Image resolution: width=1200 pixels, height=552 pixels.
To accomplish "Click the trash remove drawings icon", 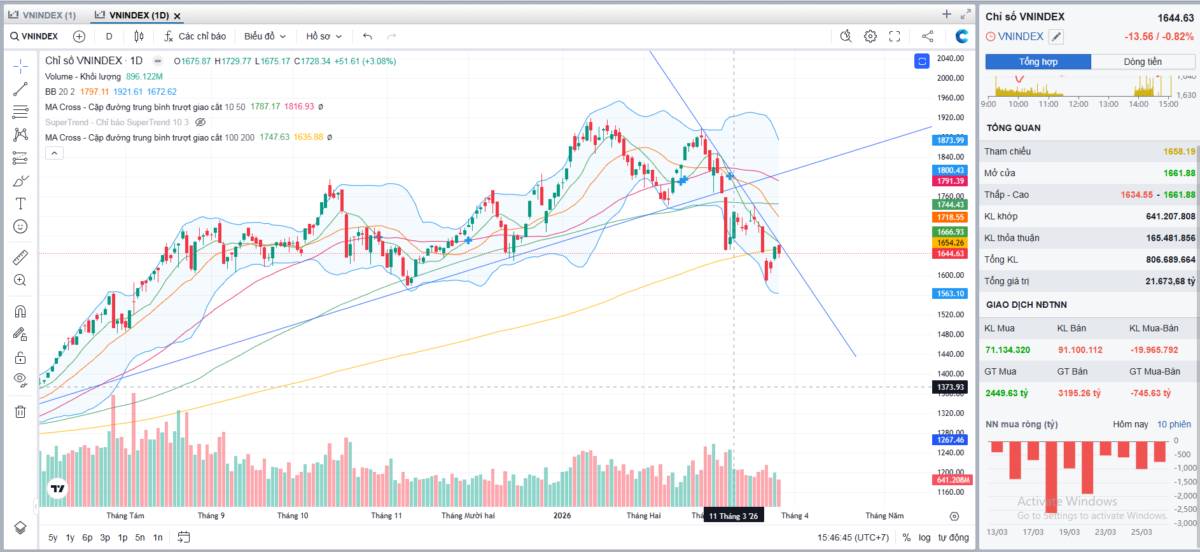I will [x=20, y=411].
